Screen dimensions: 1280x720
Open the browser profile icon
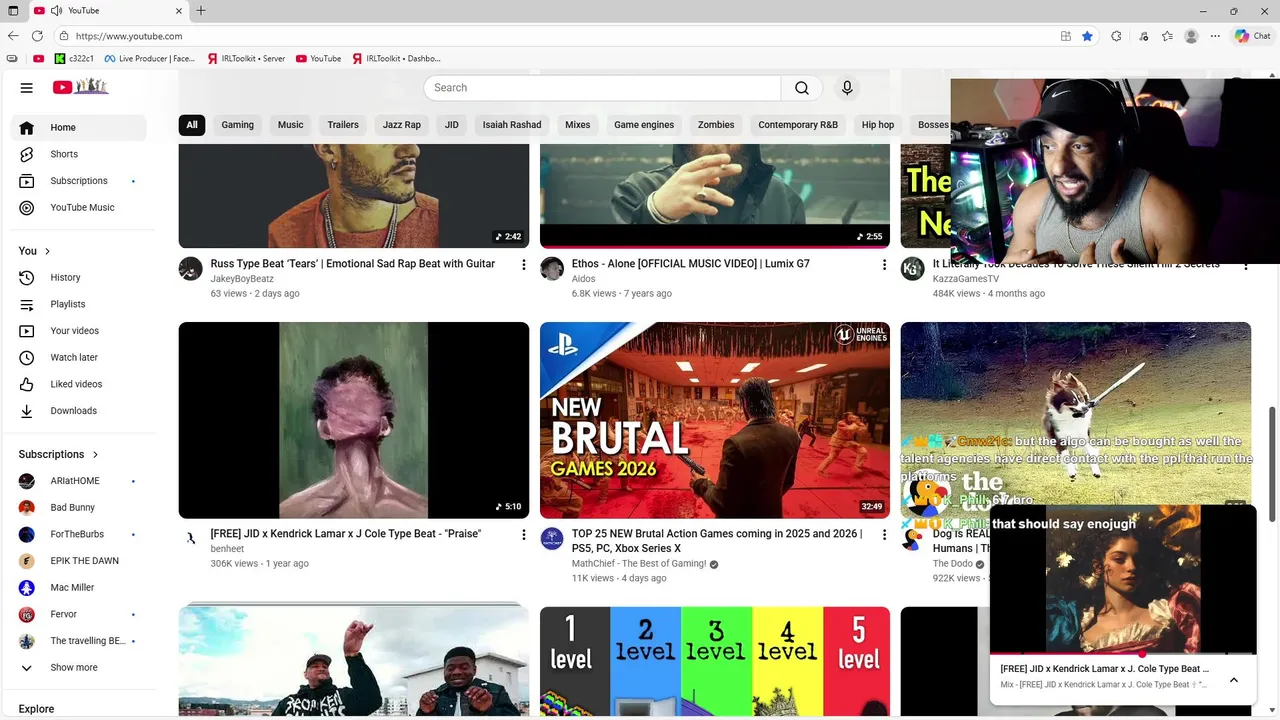(1191, 36)
